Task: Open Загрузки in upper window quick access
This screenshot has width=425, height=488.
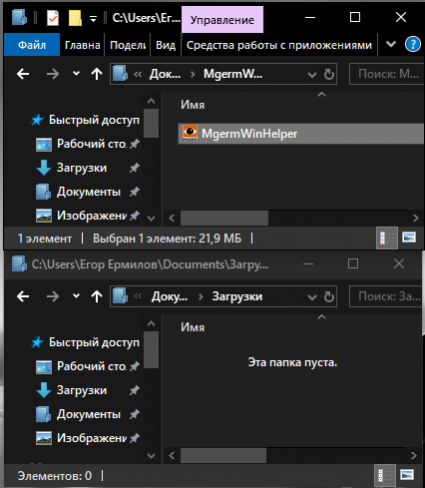Action: pyautogui.click(x=82, y=168)
